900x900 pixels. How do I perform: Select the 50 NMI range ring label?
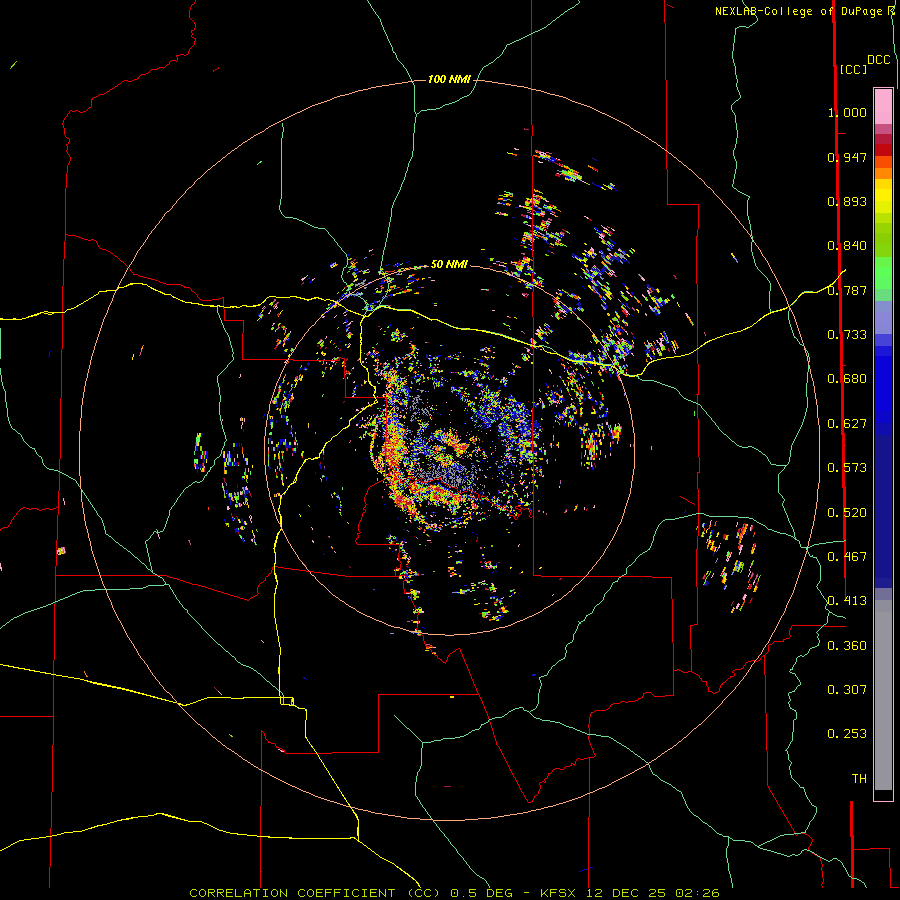tap(449, 264)
